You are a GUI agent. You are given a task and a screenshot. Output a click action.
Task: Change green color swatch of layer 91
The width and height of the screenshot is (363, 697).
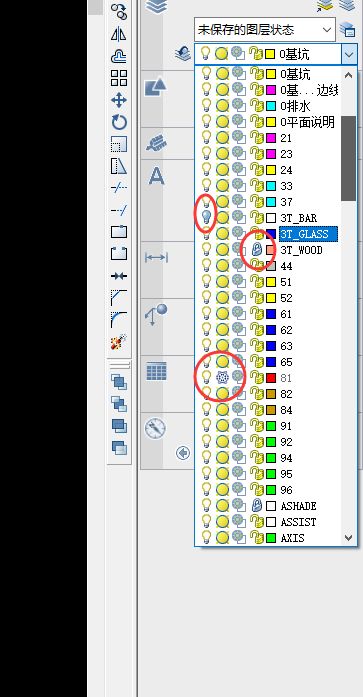[271, 426]
